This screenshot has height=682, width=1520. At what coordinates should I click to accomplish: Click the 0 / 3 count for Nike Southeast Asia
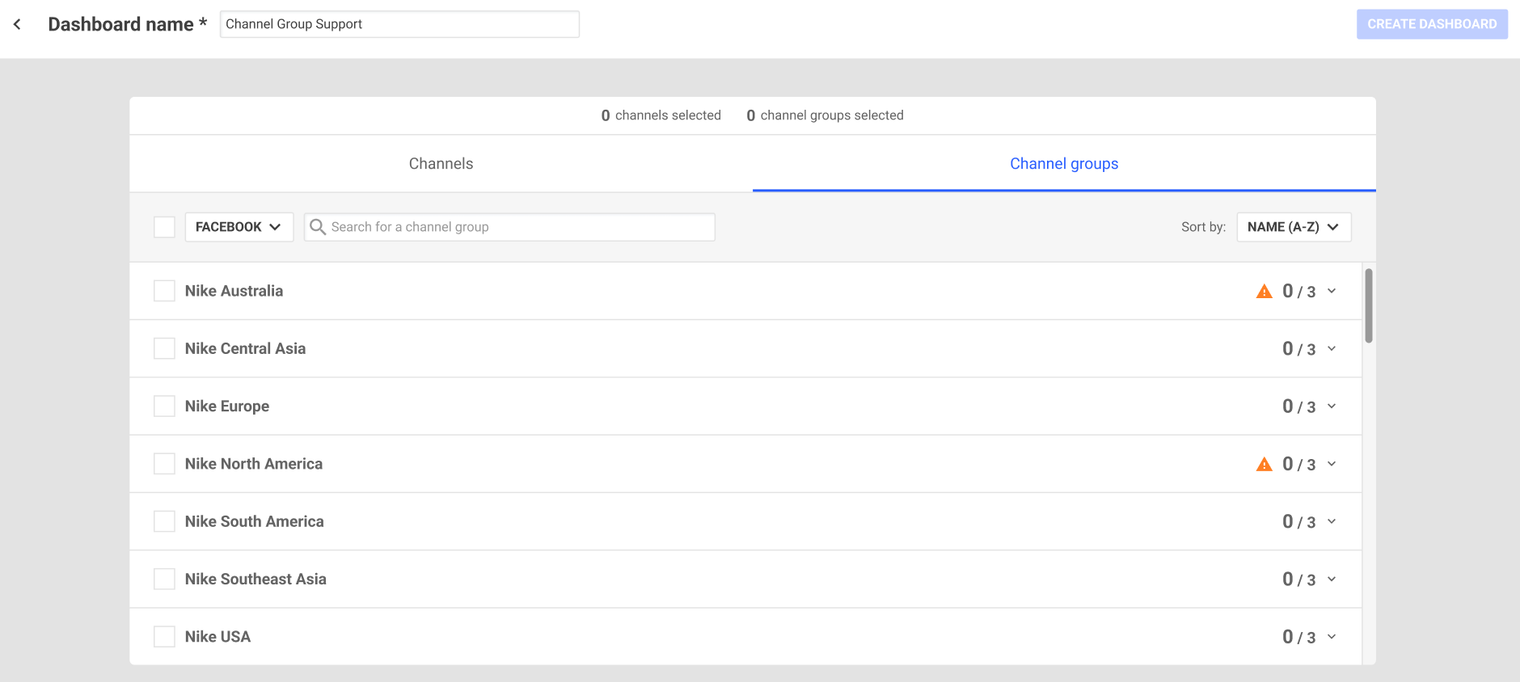(1299, 580)
